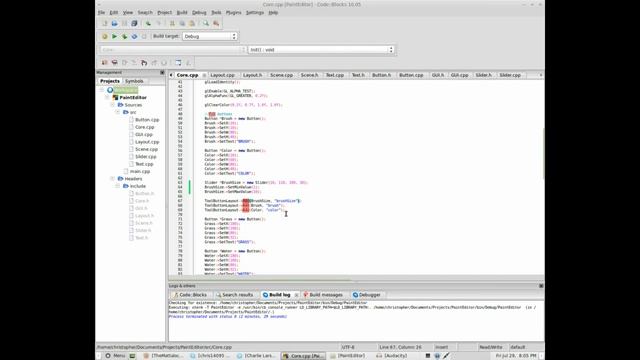Click the green Run icon
This screenshot has height=360, width=640.
pos(115,36)
